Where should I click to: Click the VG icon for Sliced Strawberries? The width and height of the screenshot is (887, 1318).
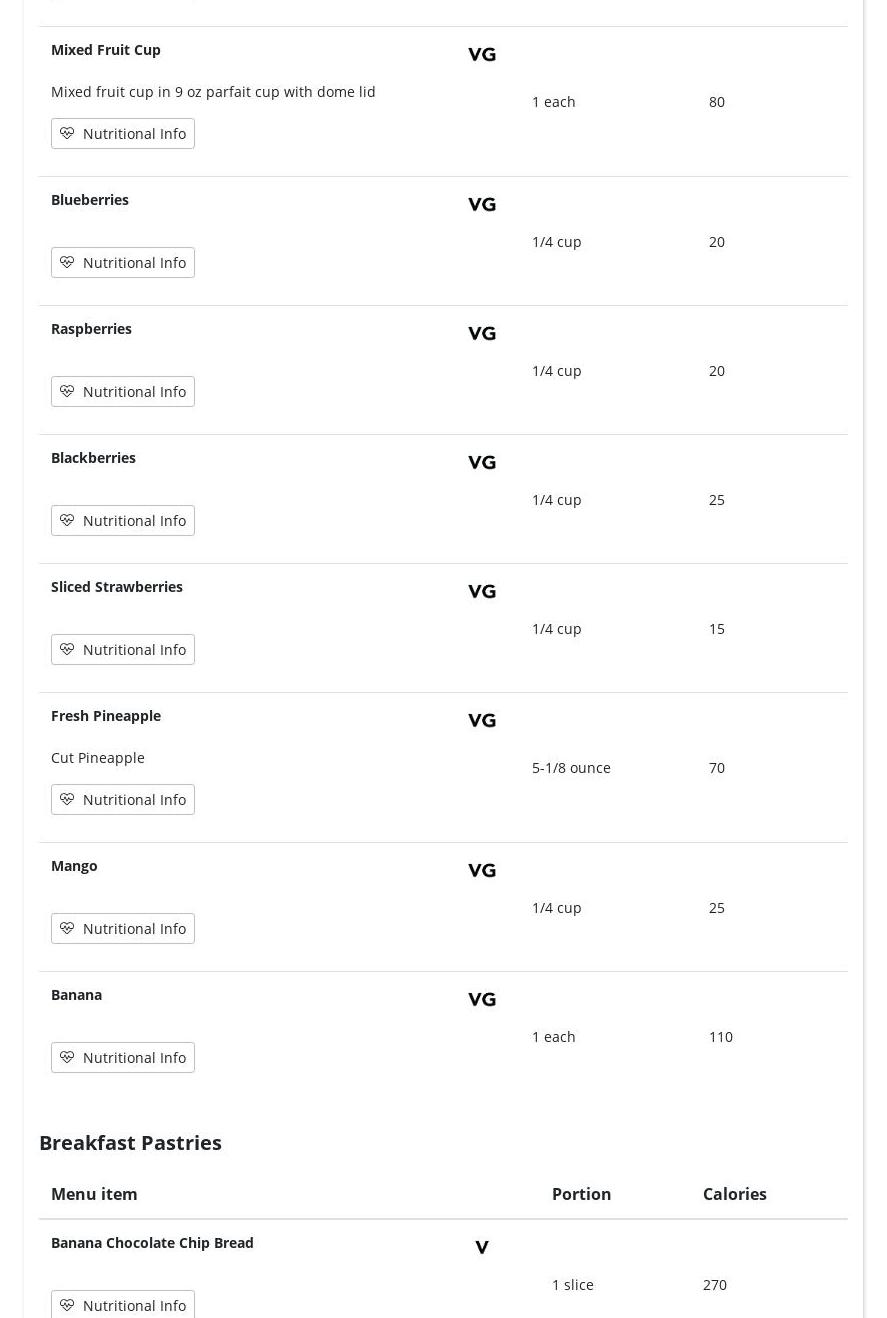pos(482,592)
